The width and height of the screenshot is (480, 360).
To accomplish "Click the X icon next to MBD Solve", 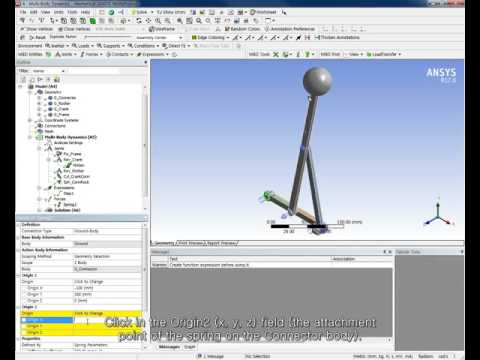I will [x=276, y=54].
